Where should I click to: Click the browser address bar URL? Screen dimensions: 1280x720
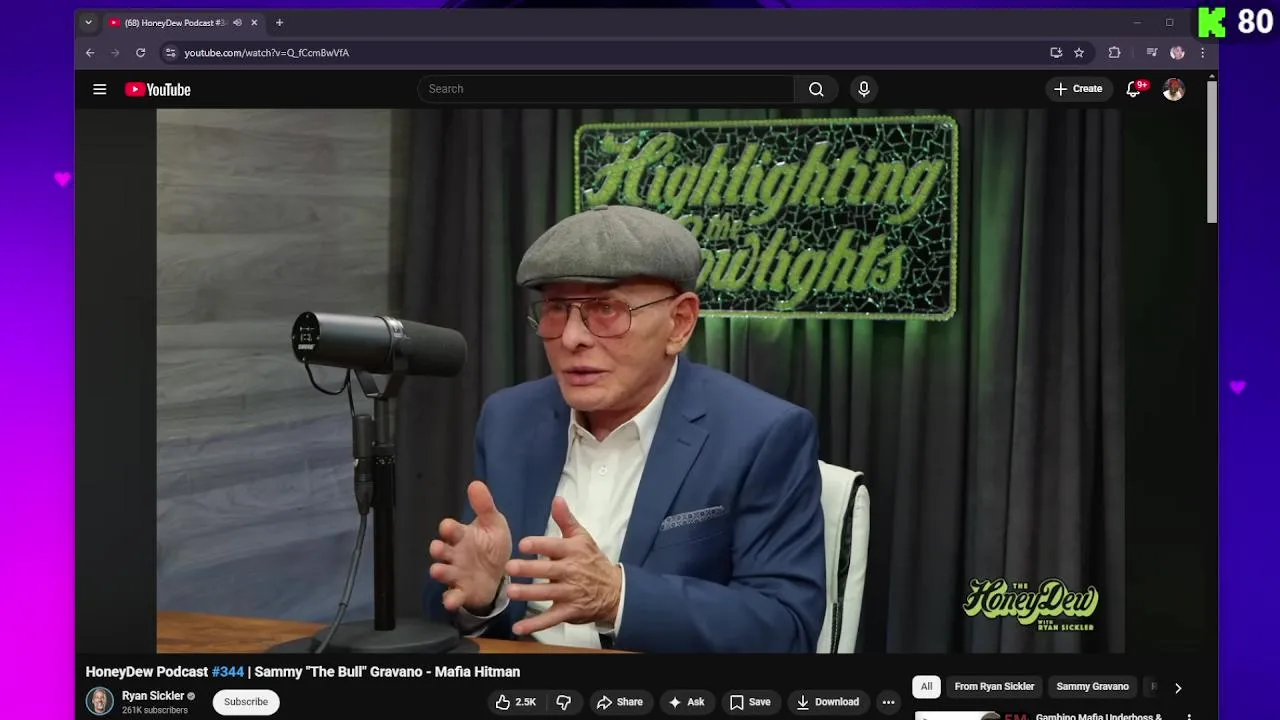click(x=266, y=53)
